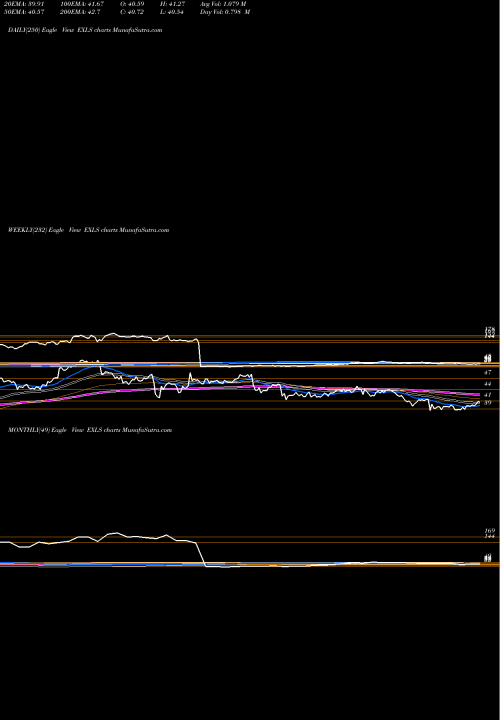Click the MONTHLY(49) Eagle View chart title

tap(90, 430)
